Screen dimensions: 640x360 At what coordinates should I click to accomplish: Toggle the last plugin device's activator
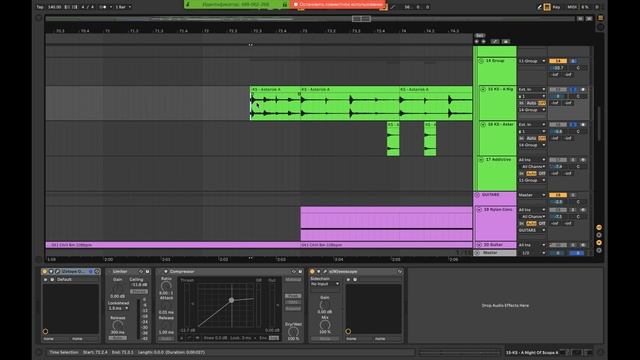click(x=312, y=271)
